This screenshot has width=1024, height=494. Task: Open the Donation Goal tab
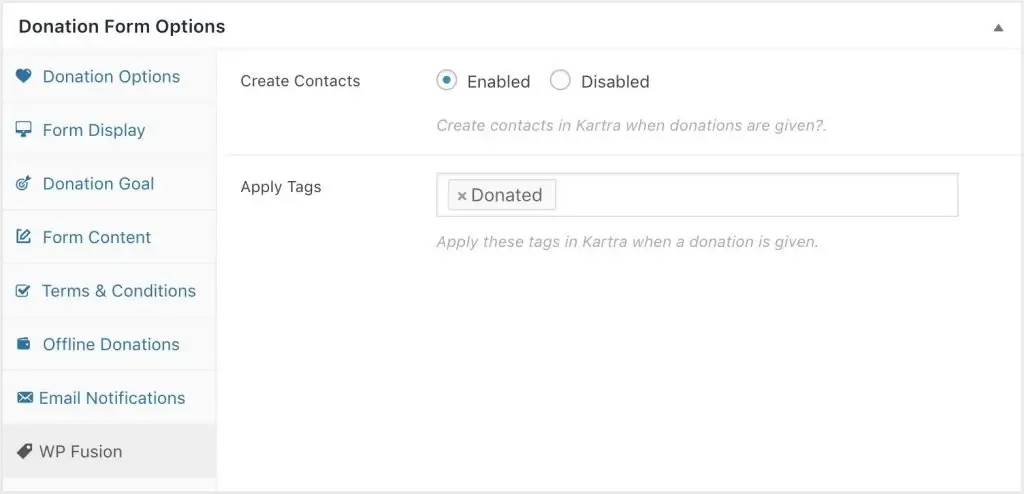[98, 184]
